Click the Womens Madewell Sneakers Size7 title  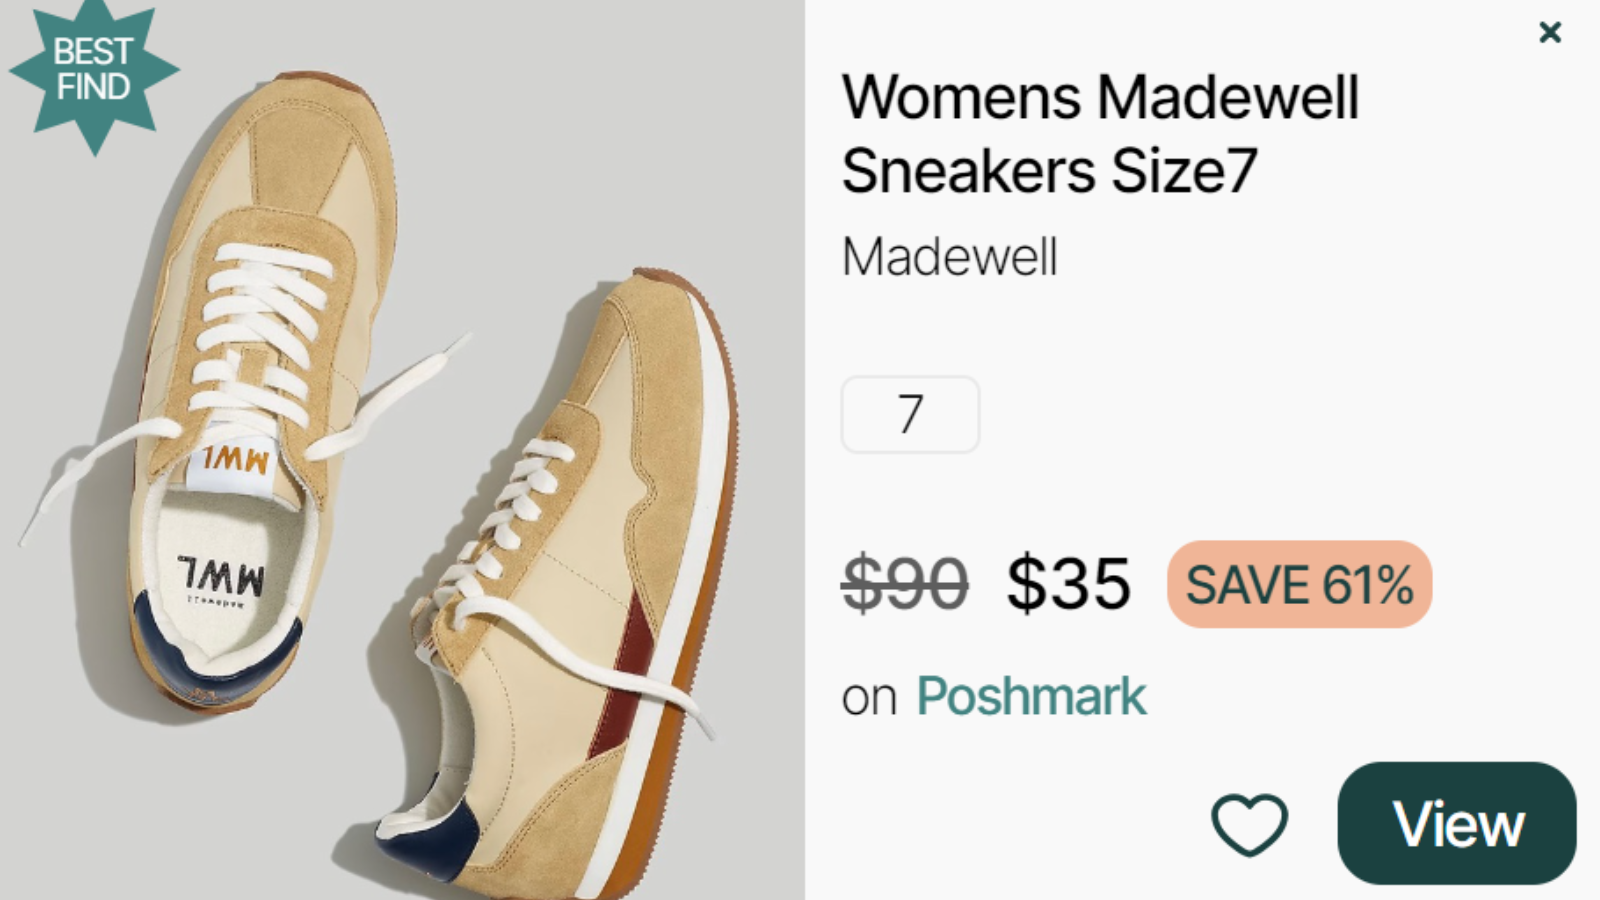point(1100,134)
